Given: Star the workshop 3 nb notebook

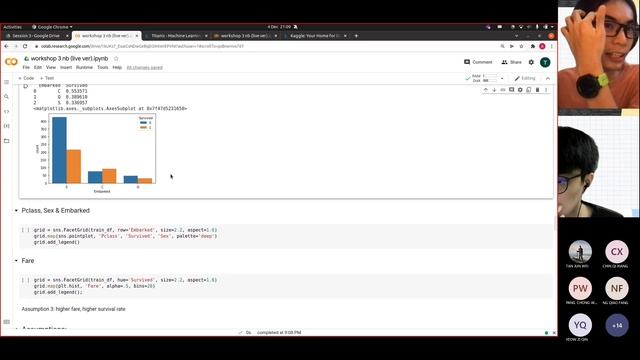Looking at the screenshot, I should [116, 58].
